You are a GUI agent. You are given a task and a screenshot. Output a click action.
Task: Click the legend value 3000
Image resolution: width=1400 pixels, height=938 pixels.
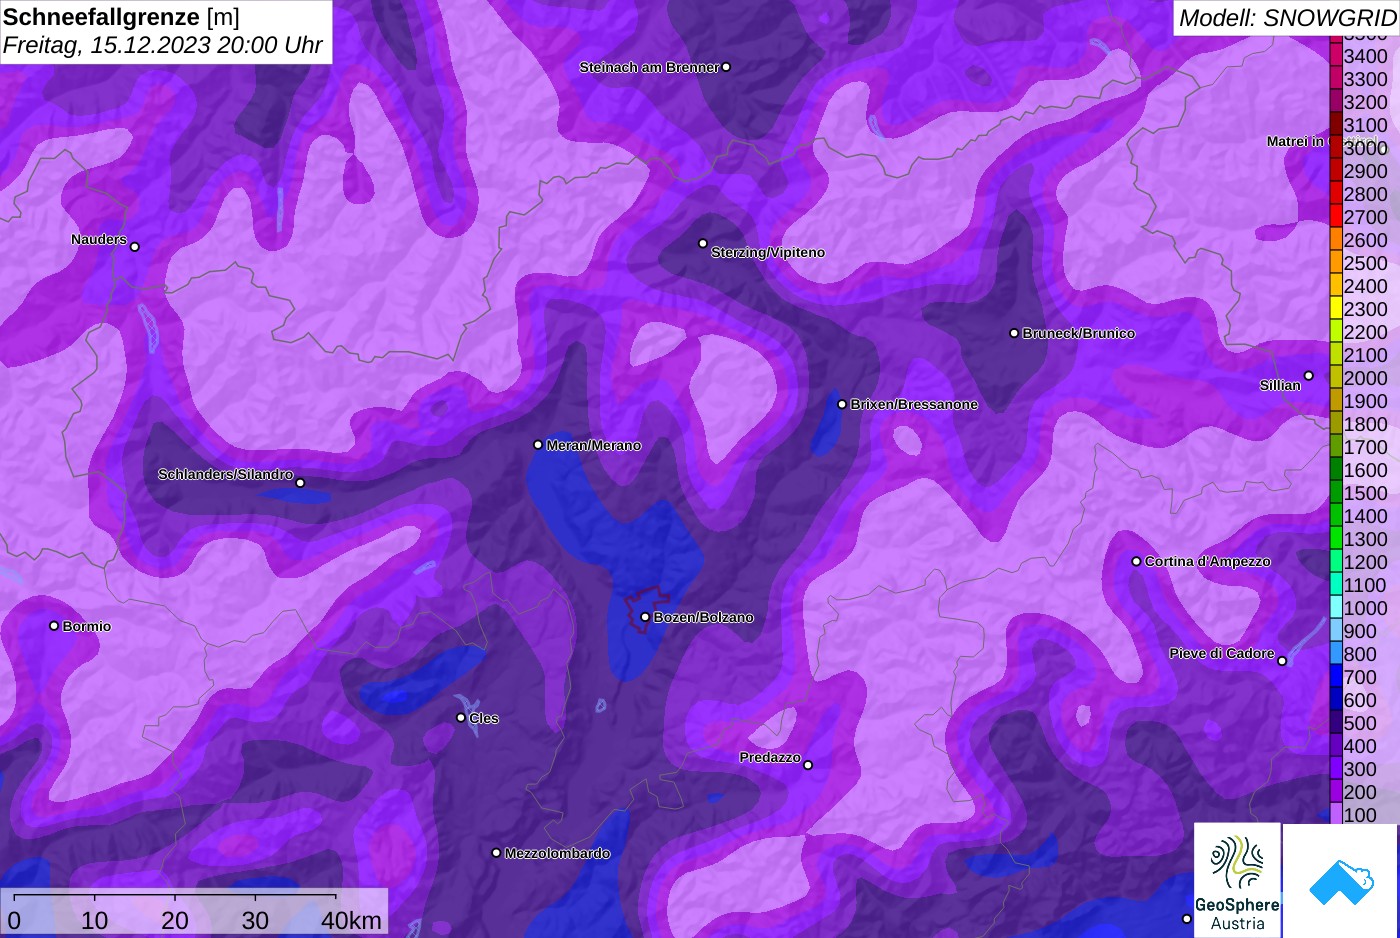coord(1365,148)
